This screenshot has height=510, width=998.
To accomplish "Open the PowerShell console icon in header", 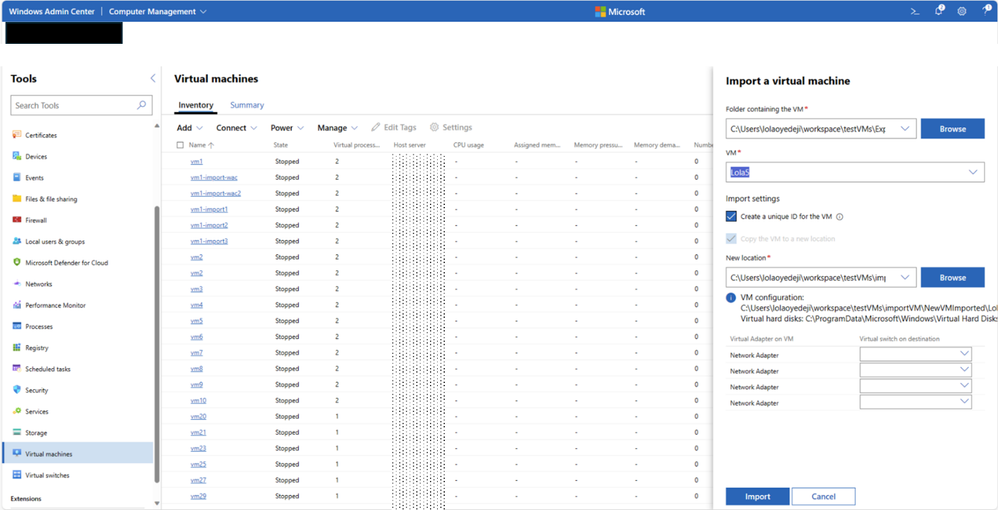I will tap(914, 11).
